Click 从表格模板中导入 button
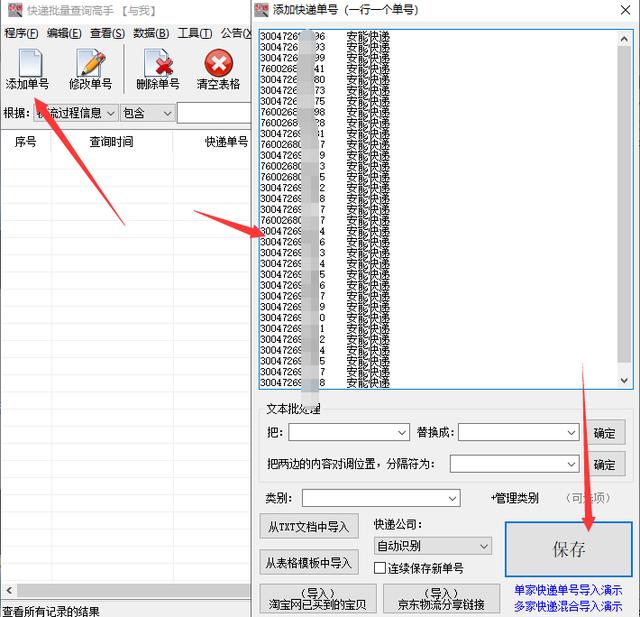The width and height of the screenshot is (640, 617). click(x=309, y=563)
